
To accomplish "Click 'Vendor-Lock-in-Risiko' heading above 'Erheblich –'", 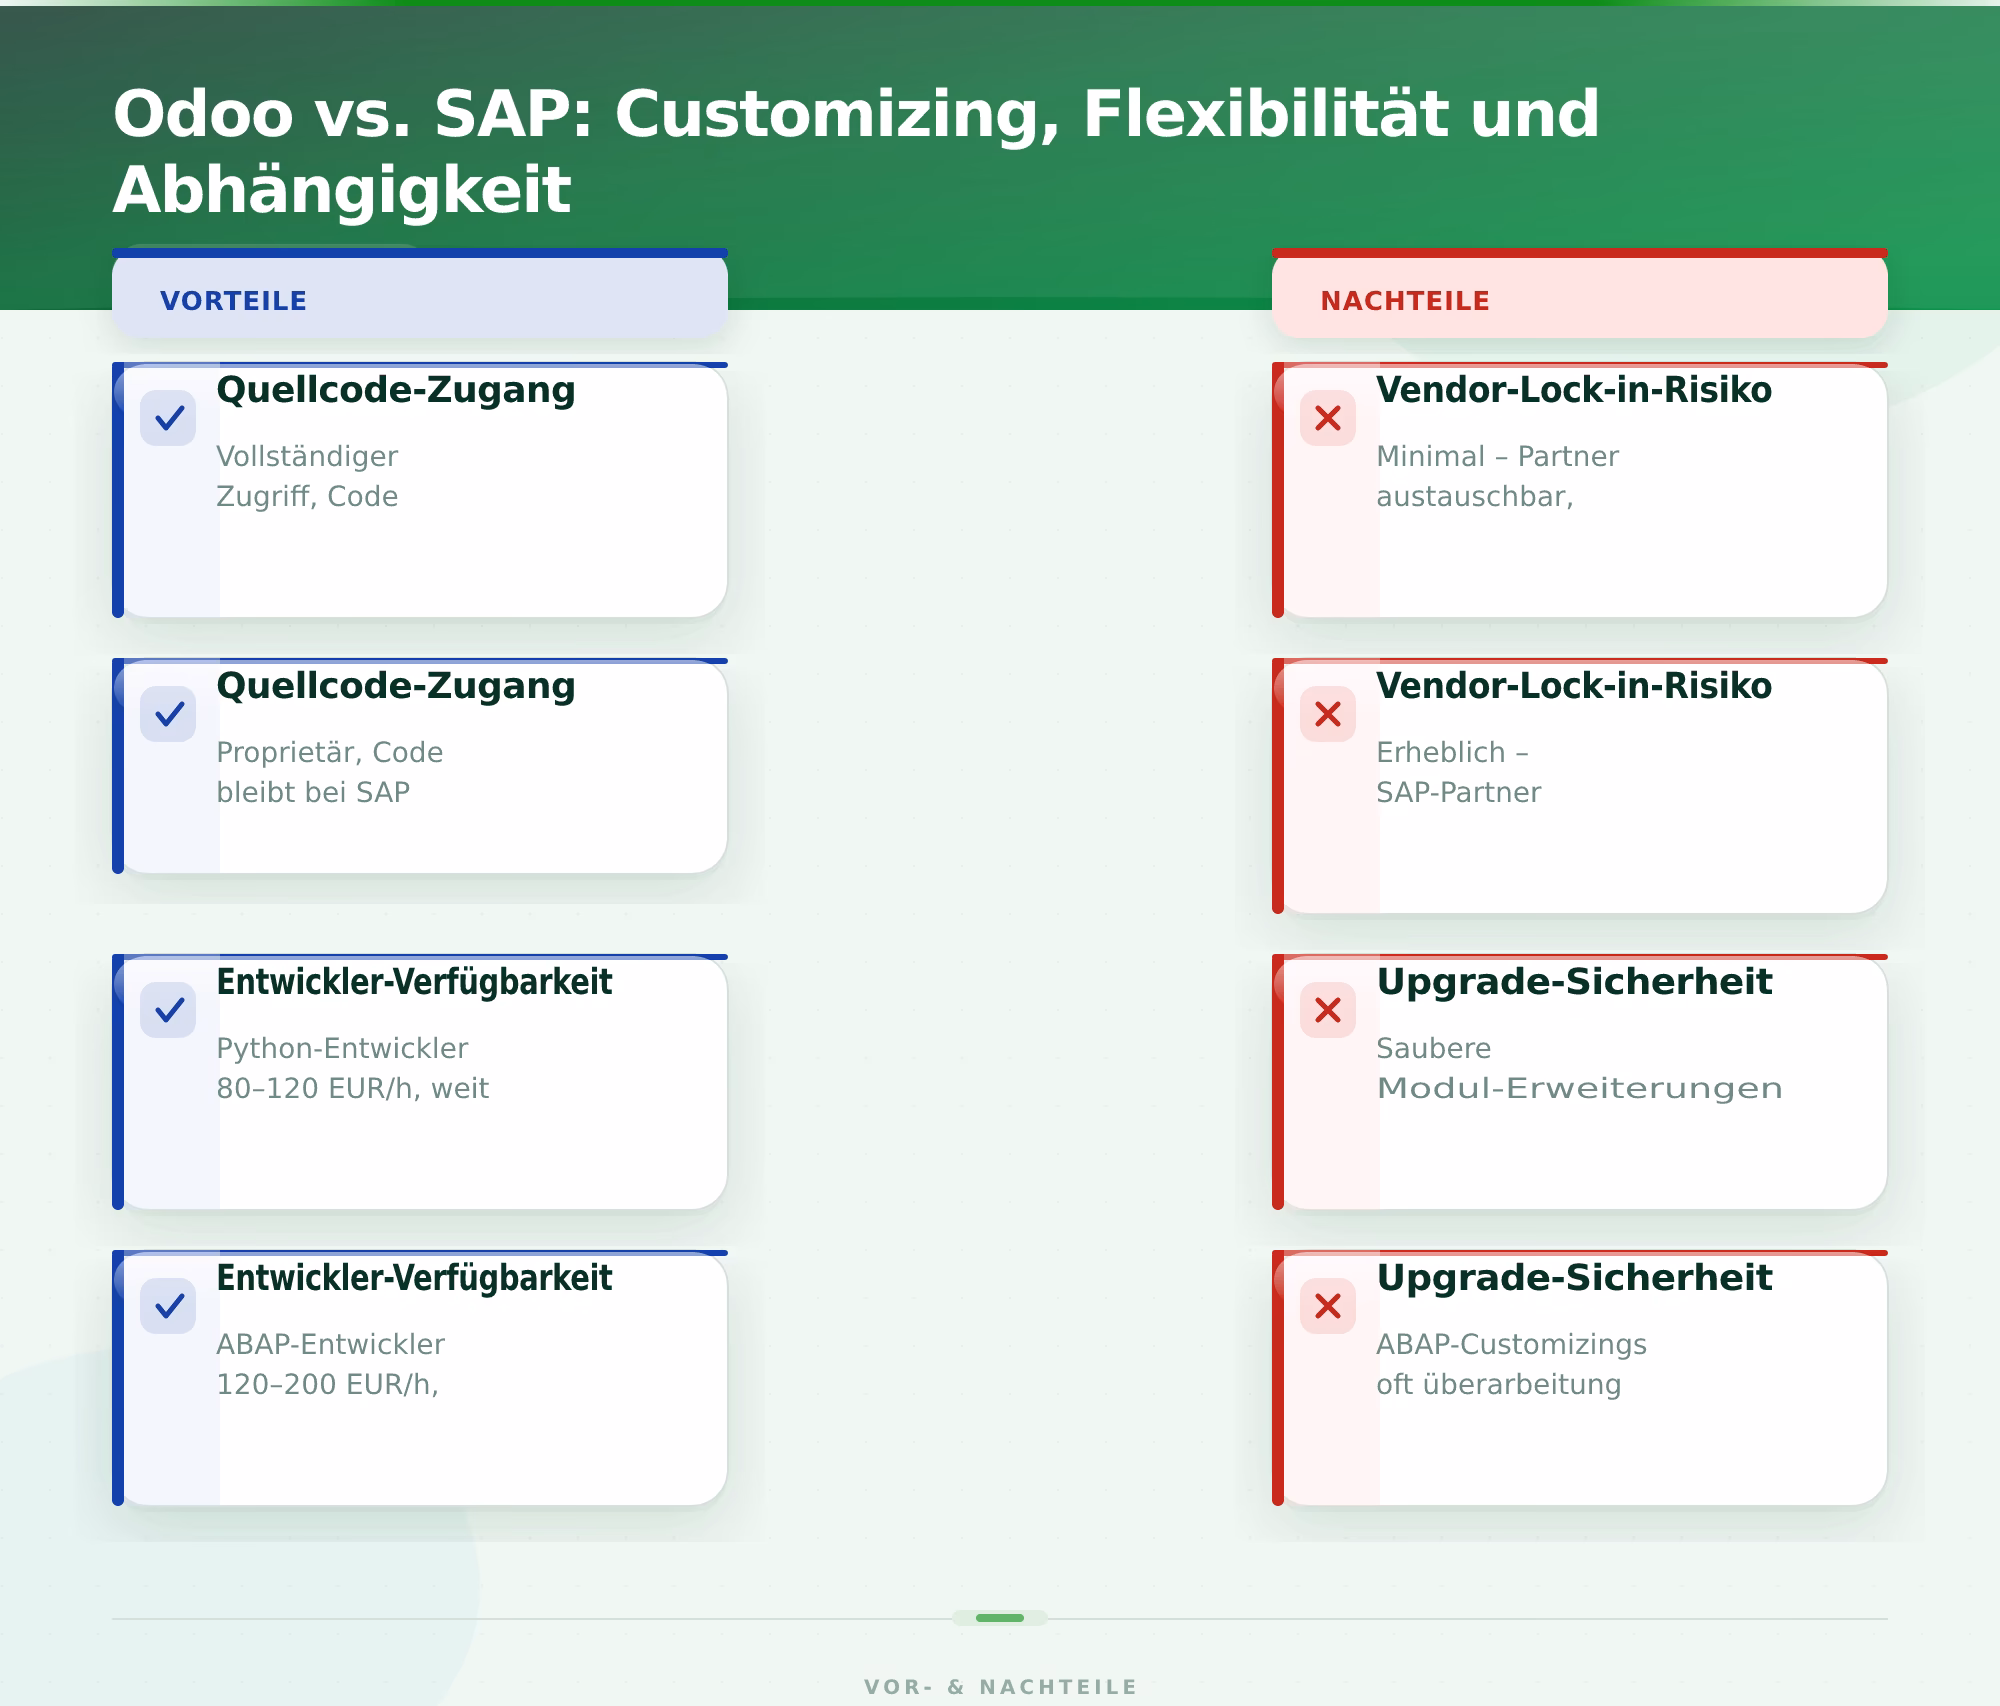I will tap(1574, 686).
